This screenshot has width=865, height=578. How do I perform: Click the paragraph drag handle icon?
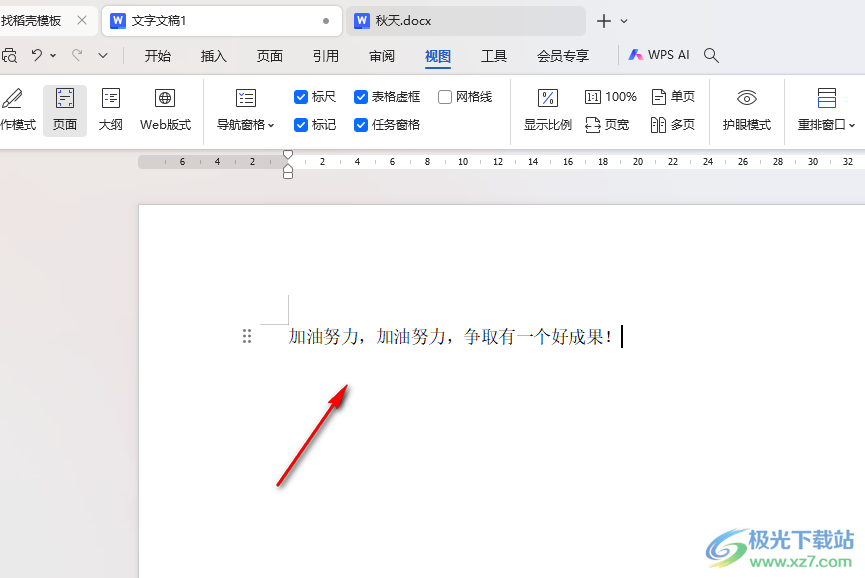(247, 336)
